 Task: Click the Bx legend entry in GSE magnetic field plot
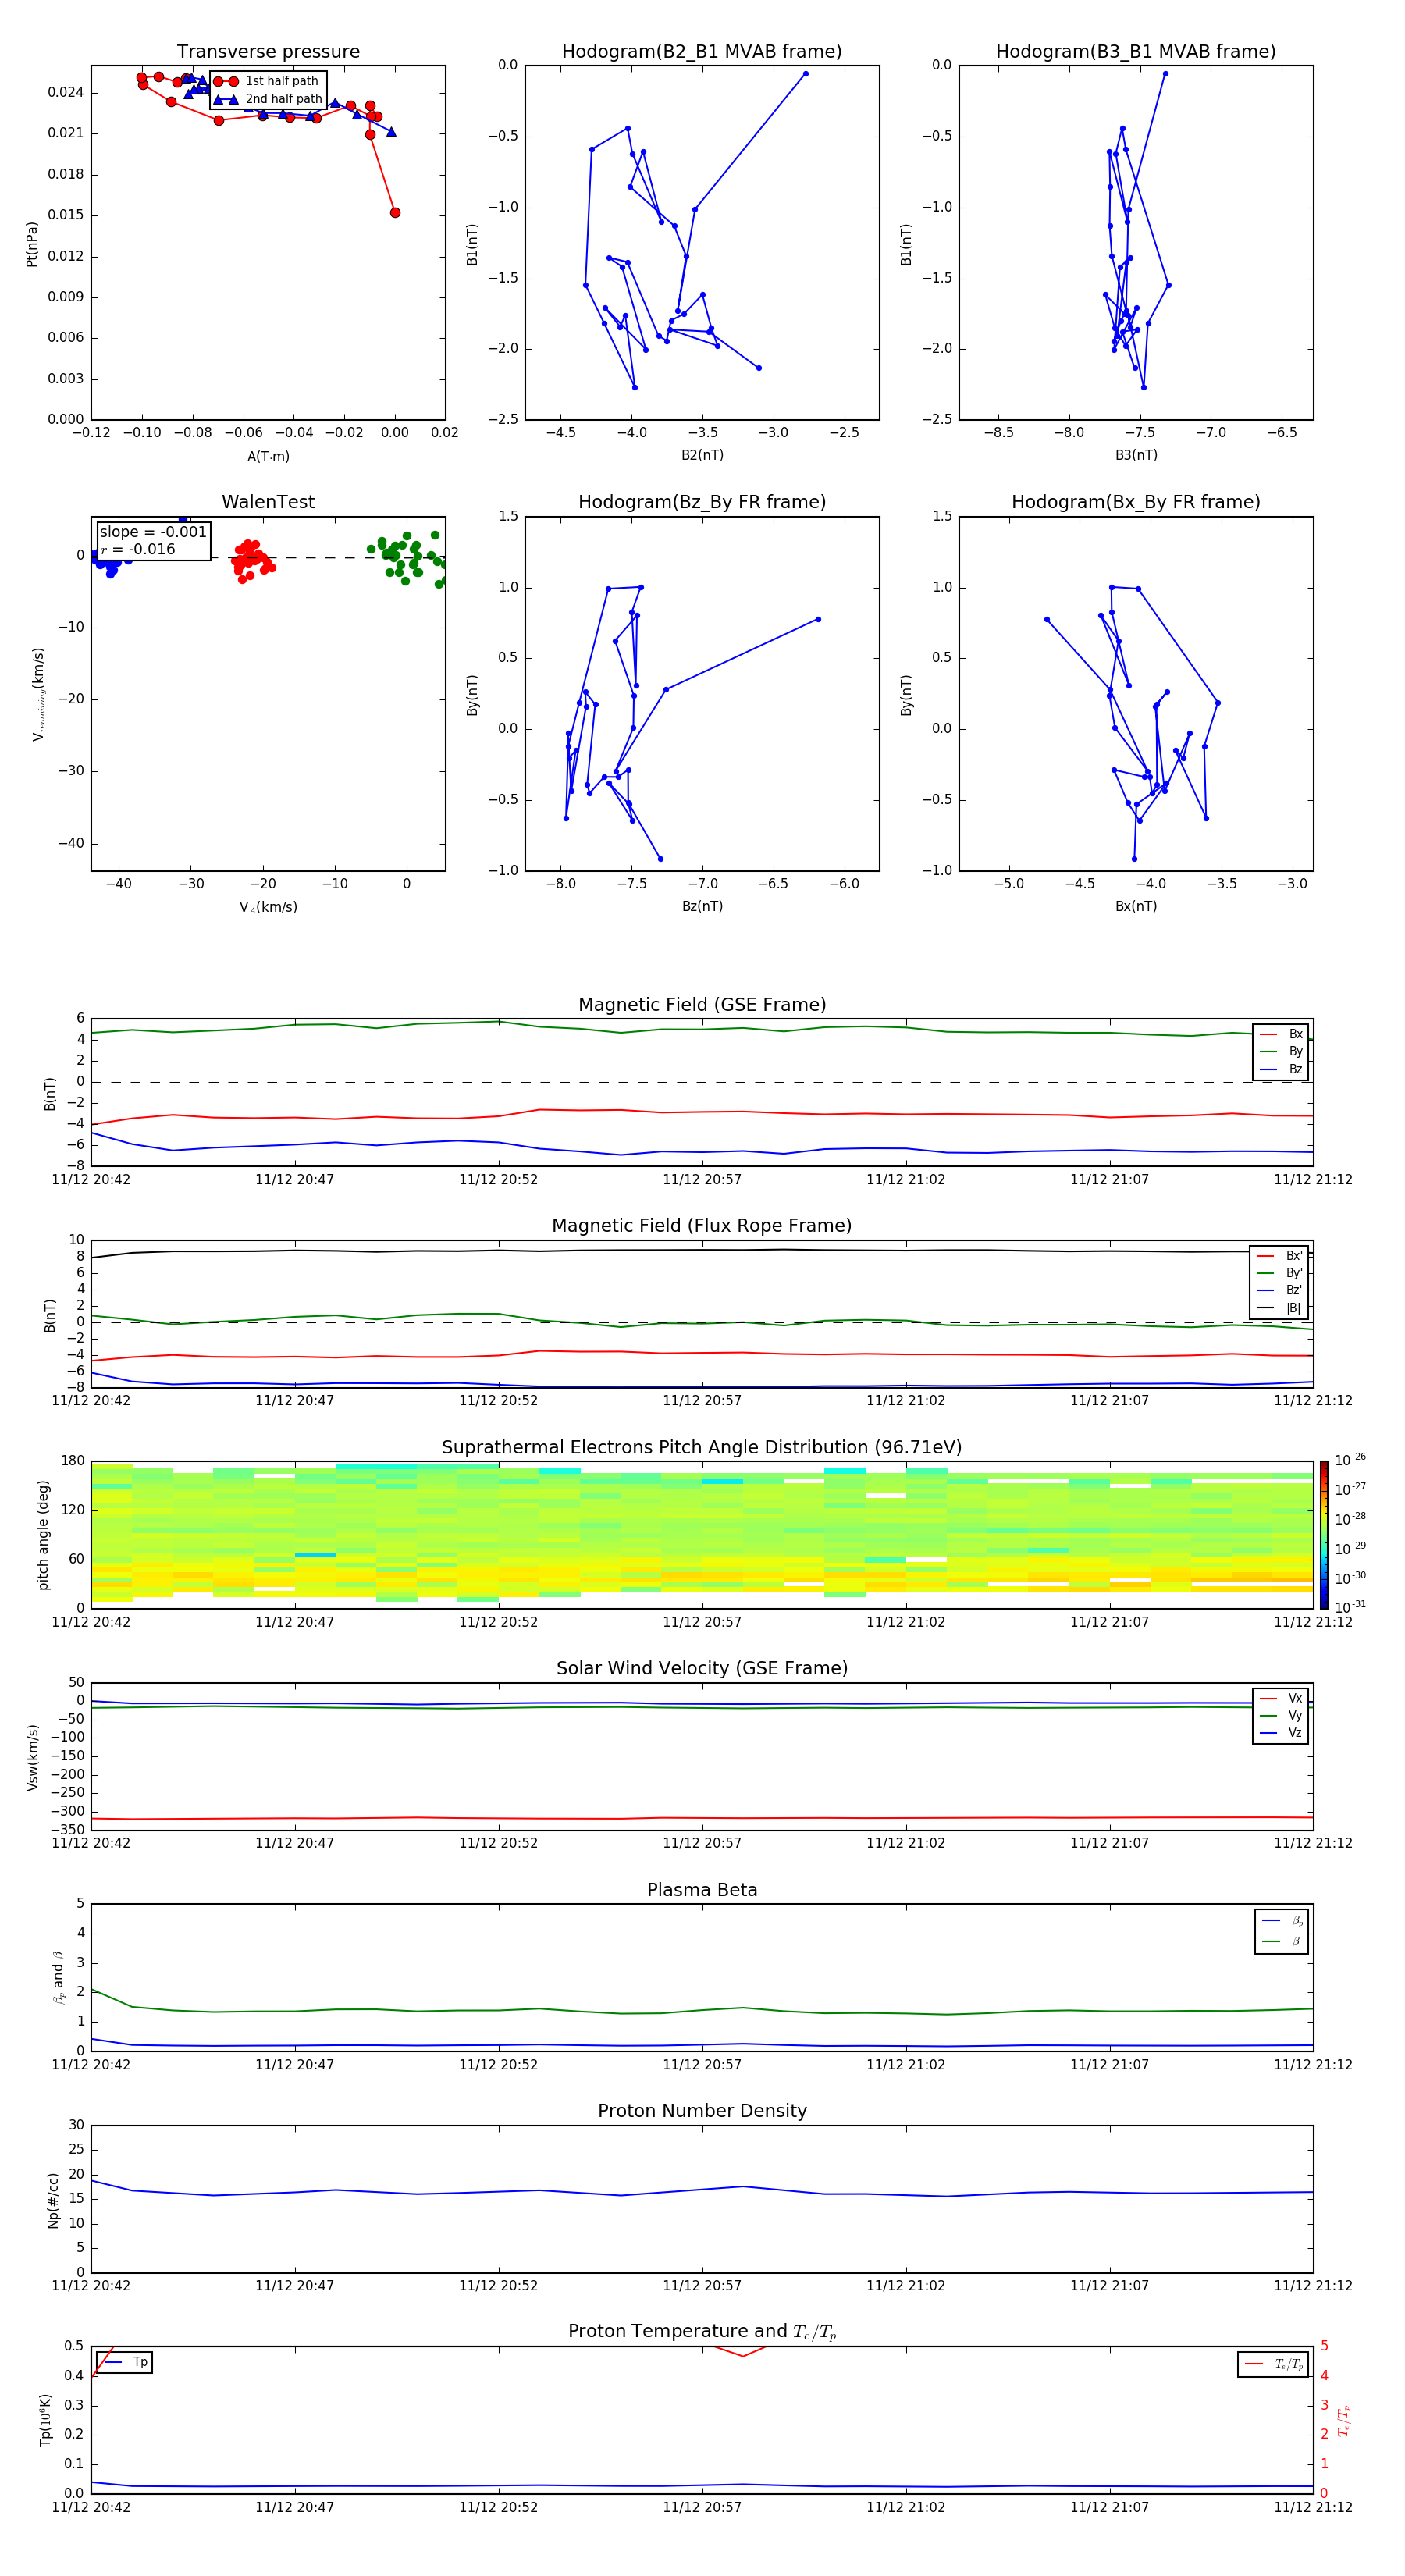click(x=1281, y=1034)
